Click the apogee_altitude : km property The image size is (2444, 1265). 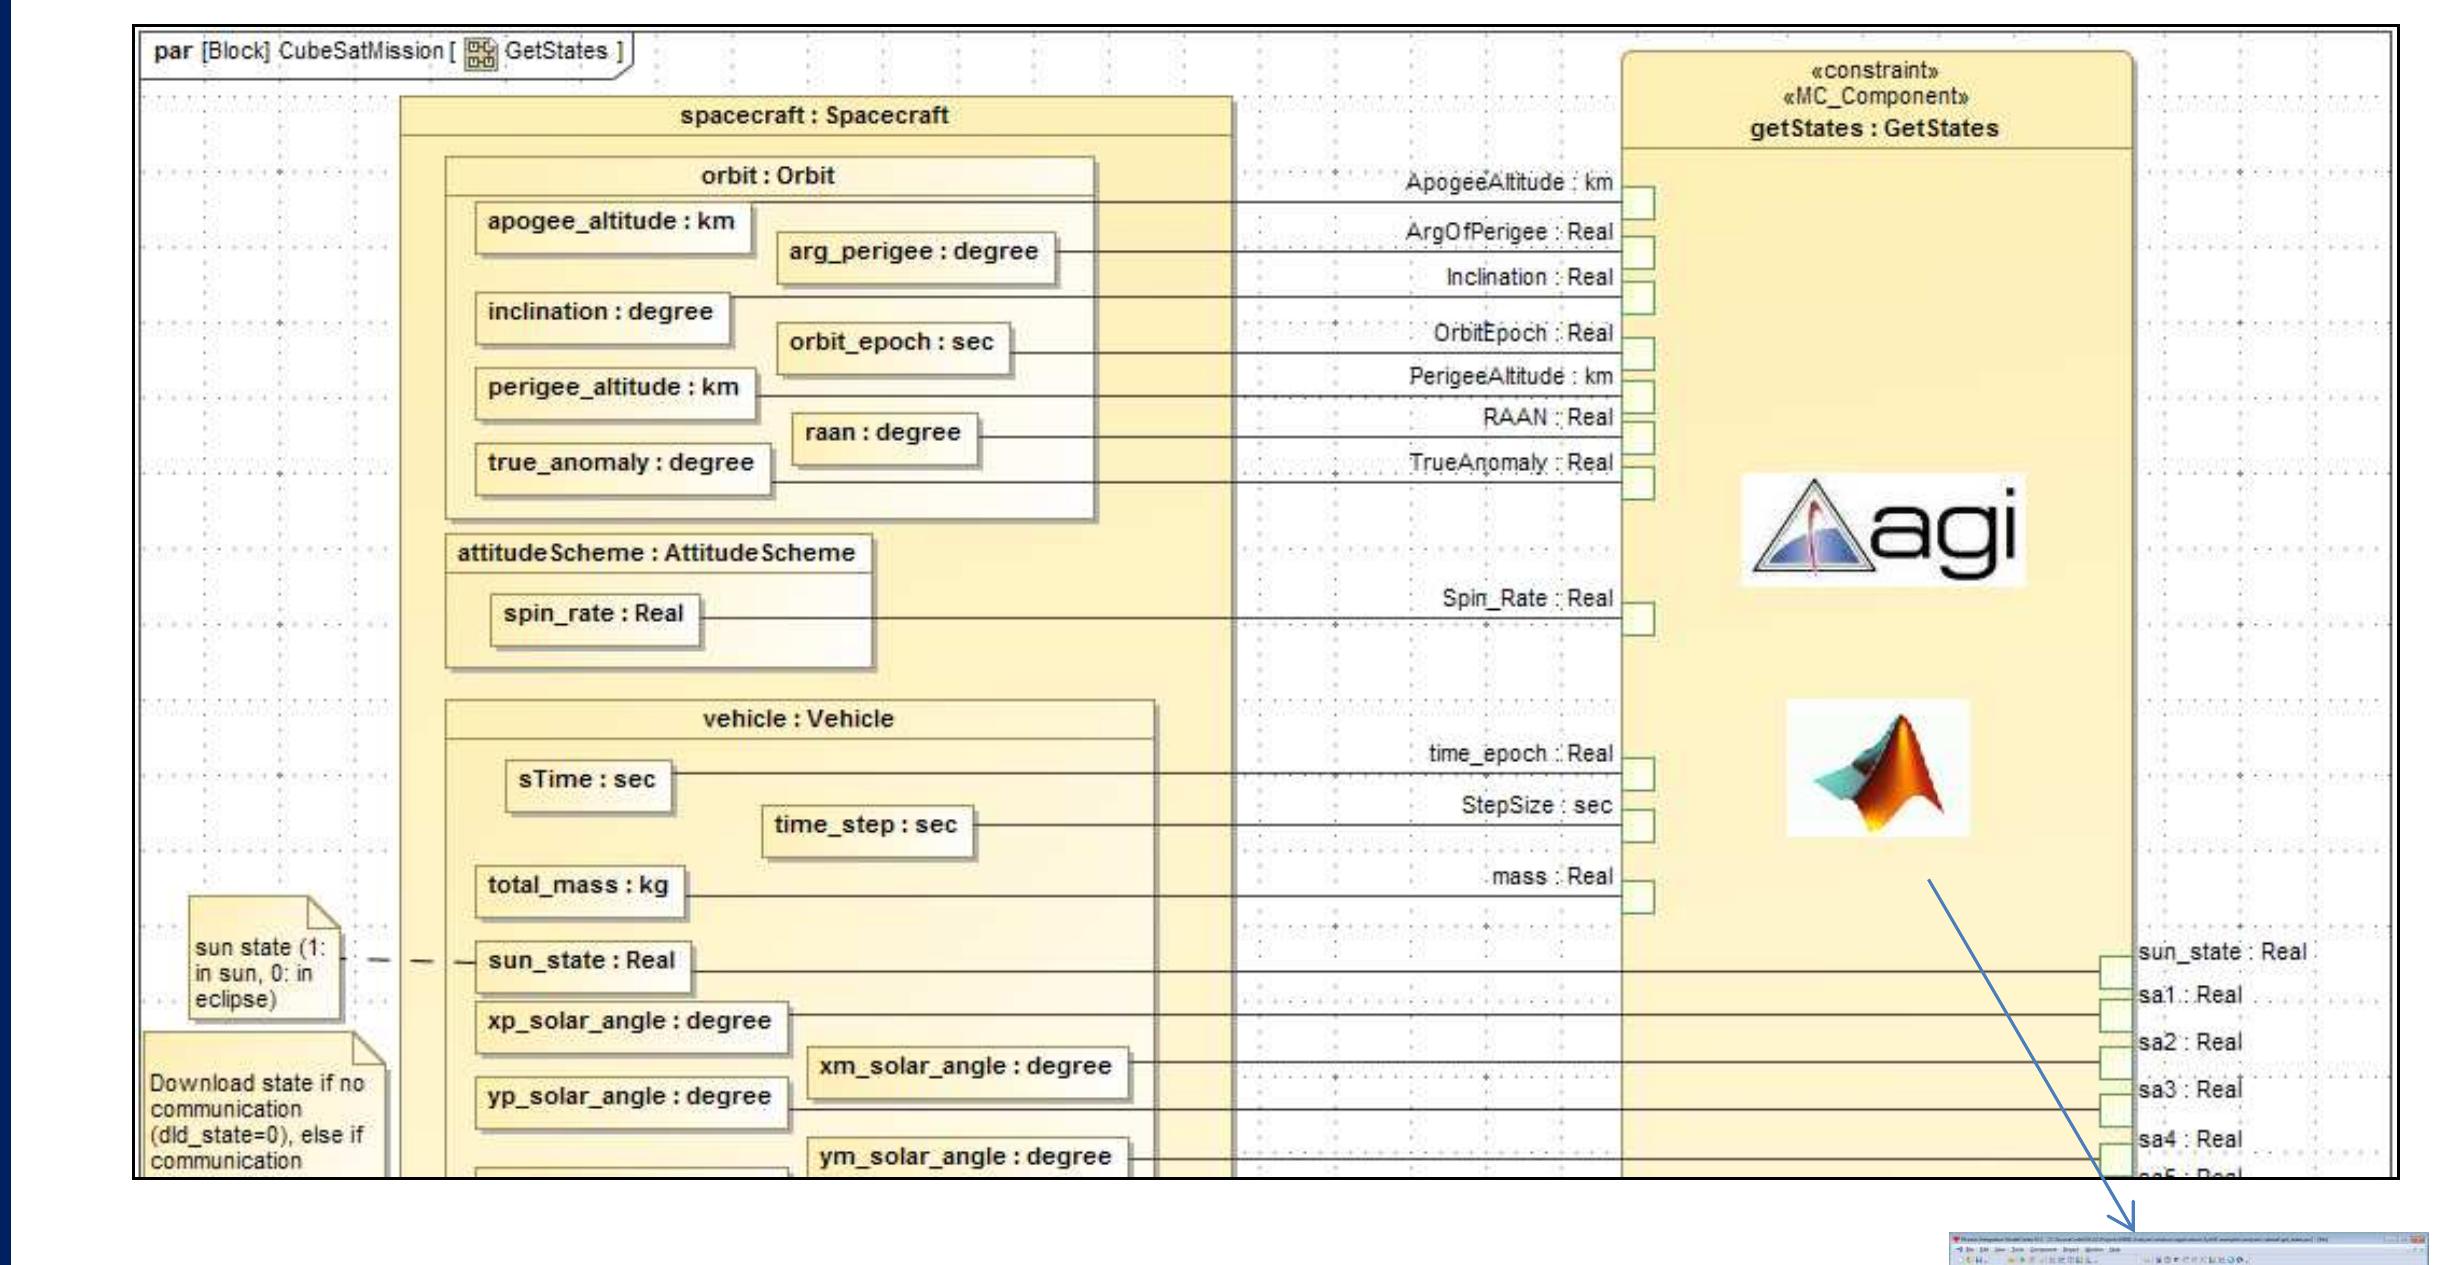point(611,222)
